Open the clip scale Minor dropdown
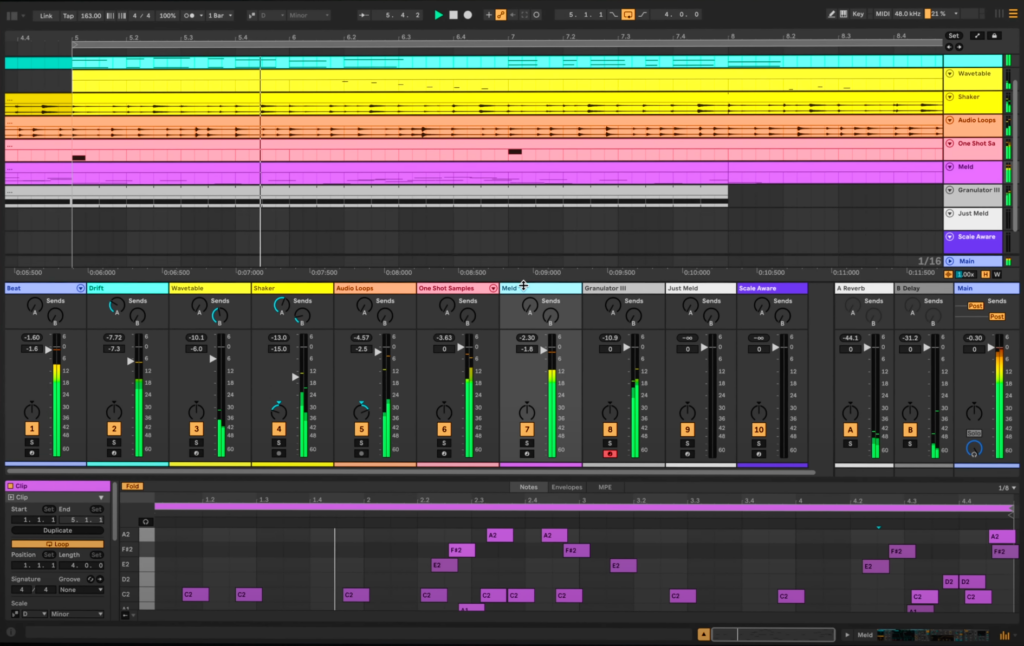 coord(76,614)
